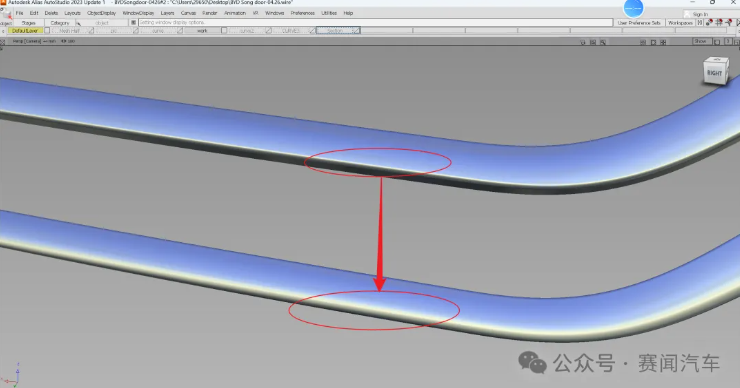Open the Preferences menu

click(303, 13)
